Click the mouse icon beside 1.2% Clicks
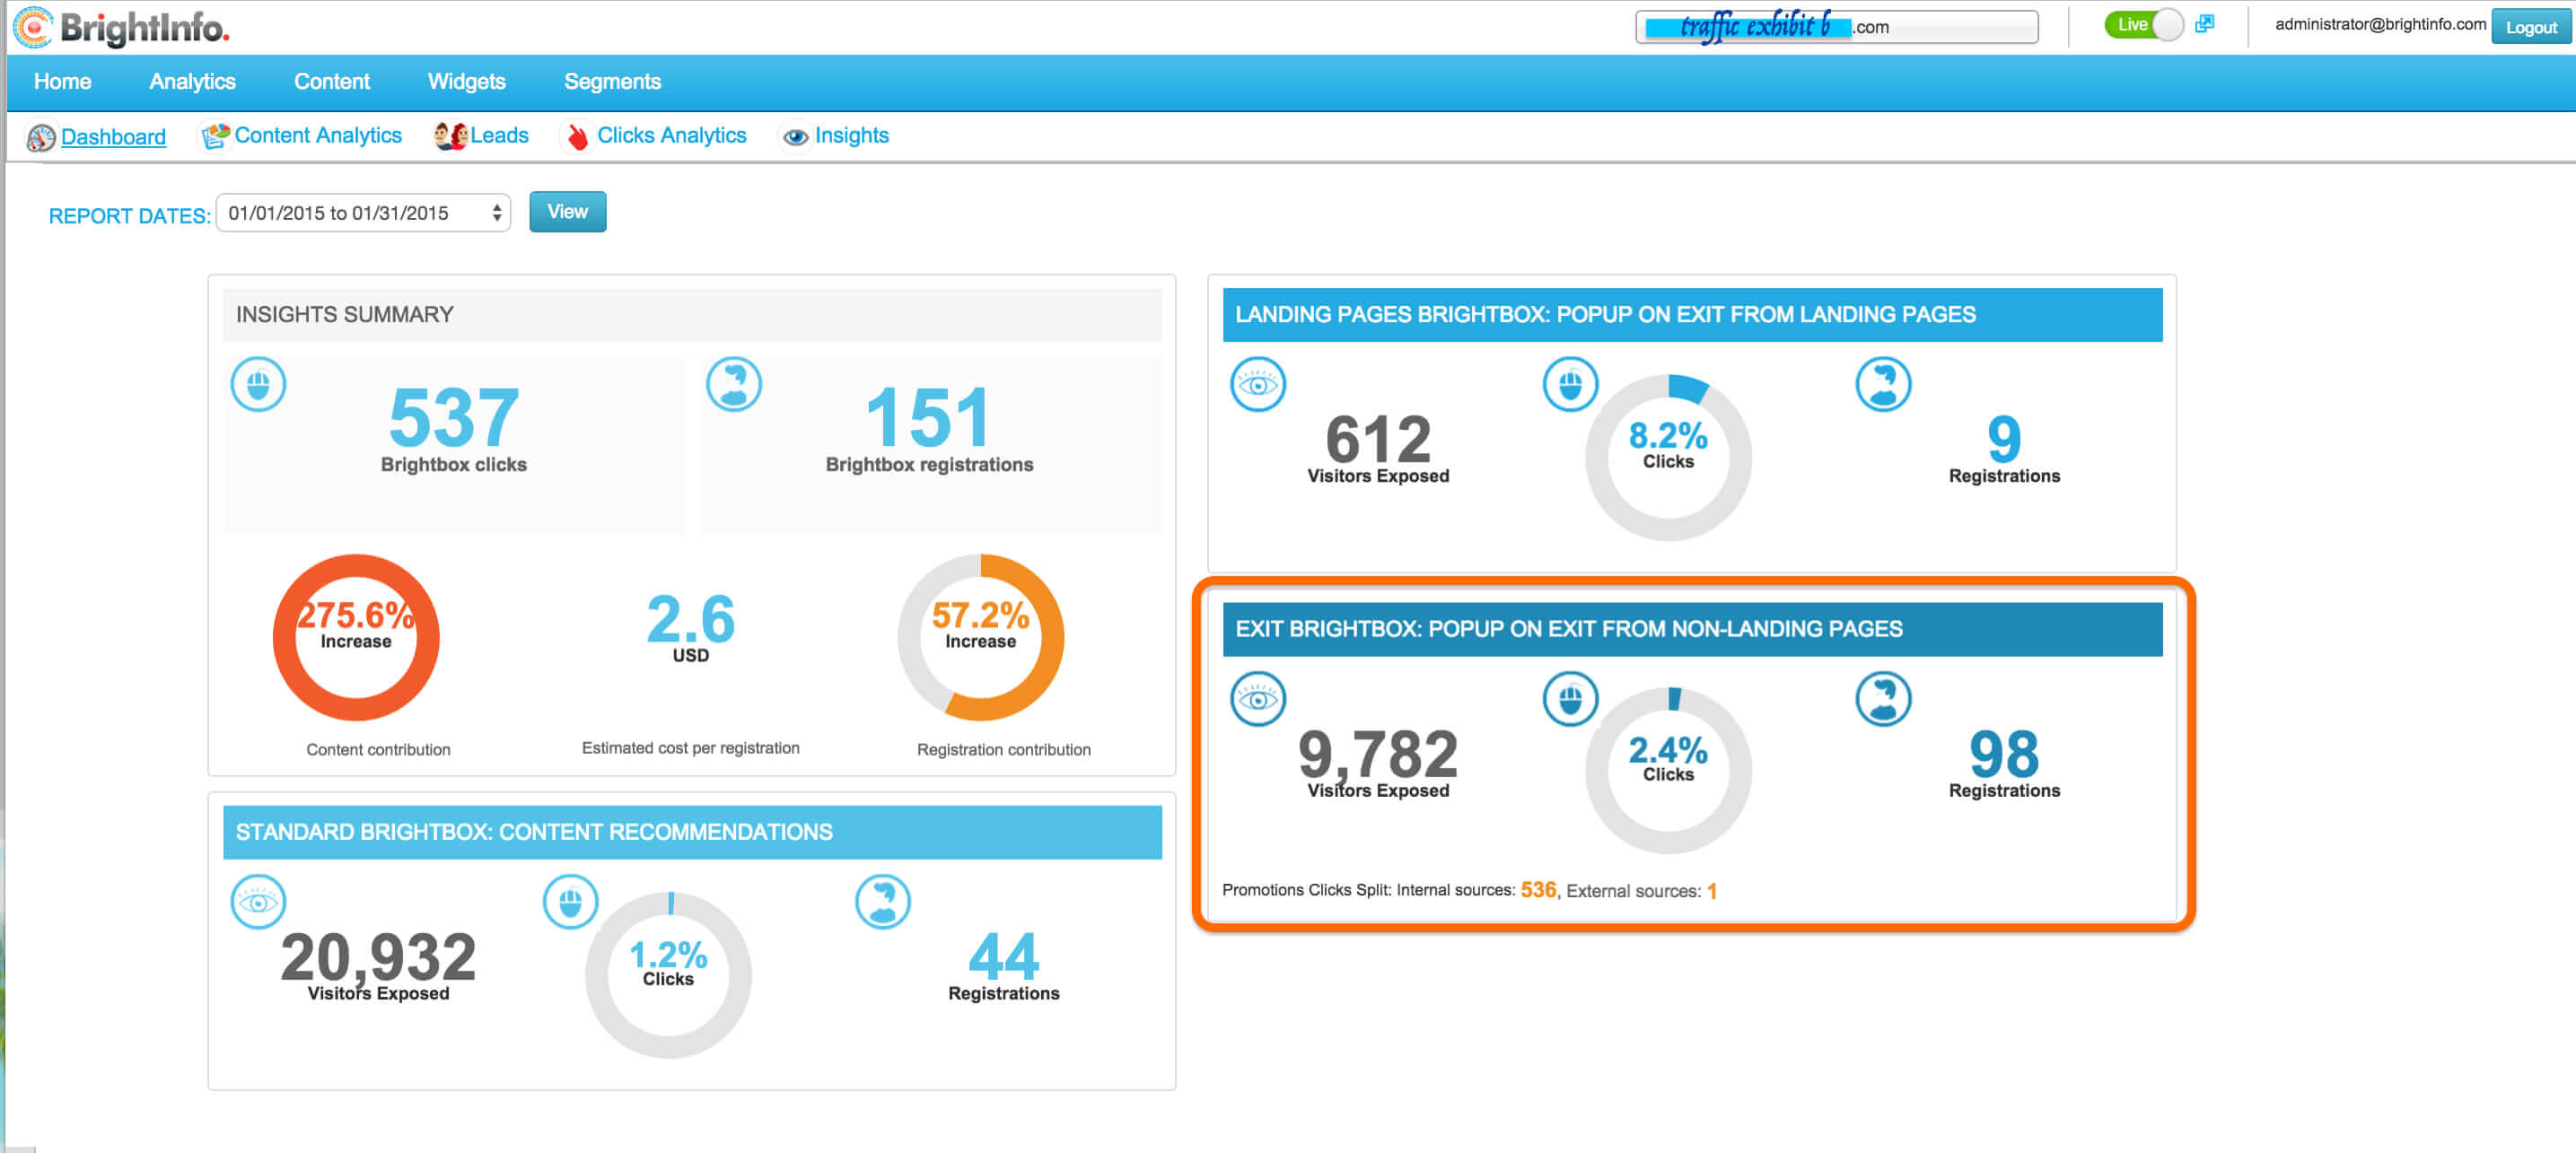The height and width of the screenshot is (1153, 2576). (571, 902)
